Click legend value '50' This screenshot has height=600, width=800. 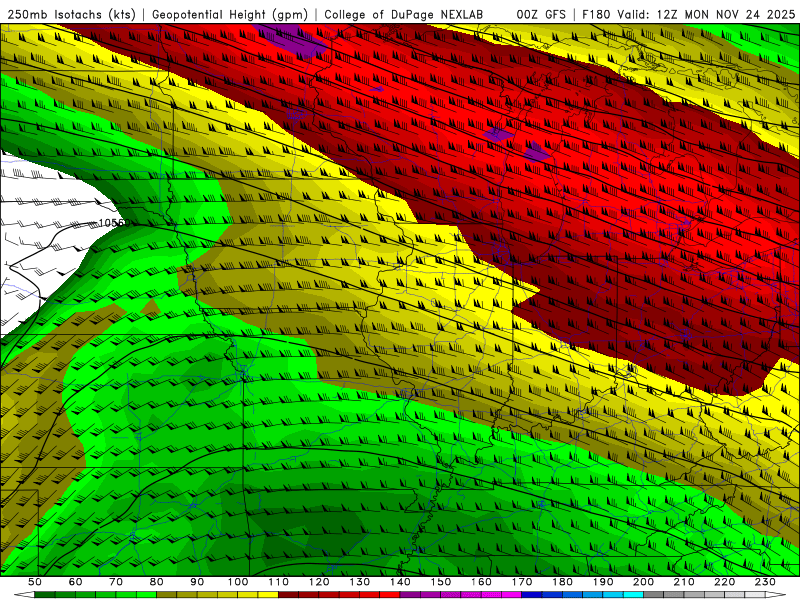point(35,582)
